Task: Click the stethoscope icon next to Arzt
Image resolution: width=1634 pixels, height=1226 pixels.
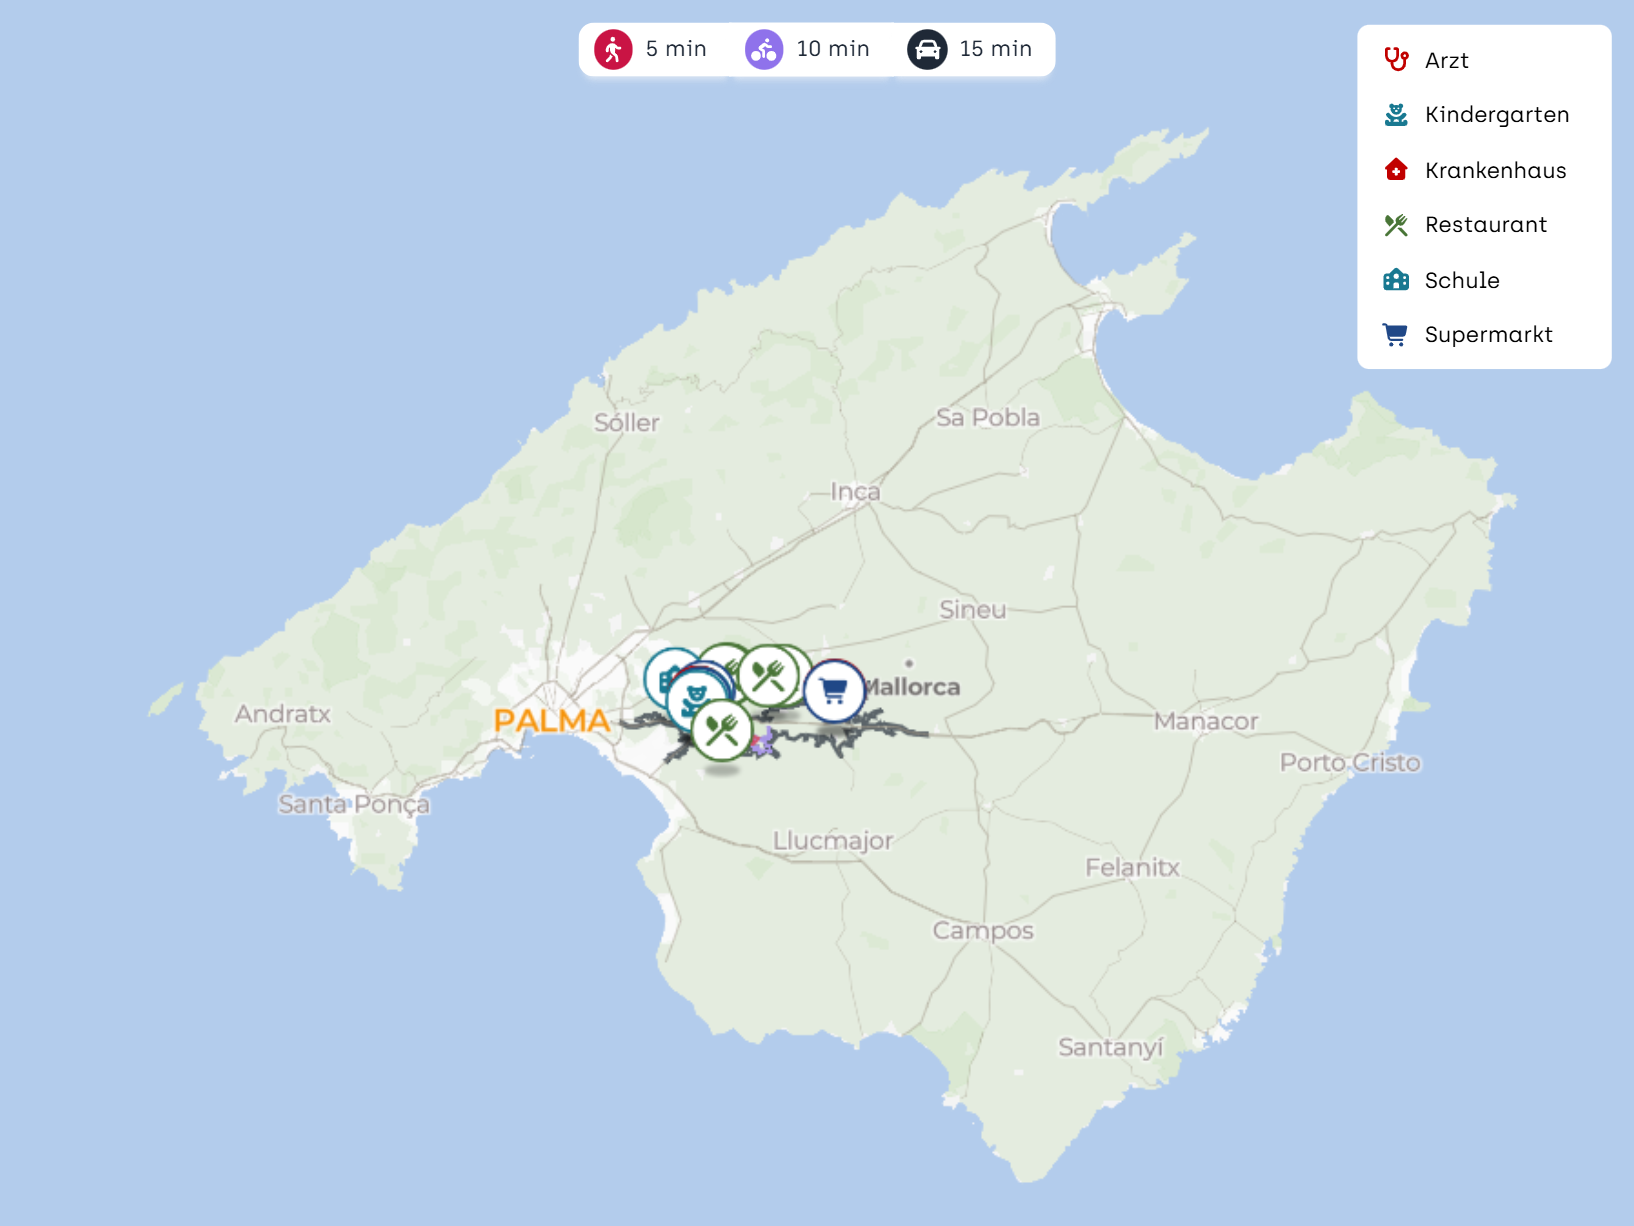Action: [1396, 60]
